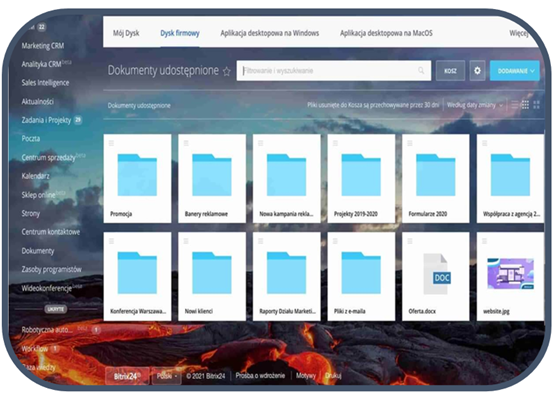Open the website.jpg image thumbnail
Image resolution: width=556 pixels, height=398 pixels.
click(x=511, y=273)
